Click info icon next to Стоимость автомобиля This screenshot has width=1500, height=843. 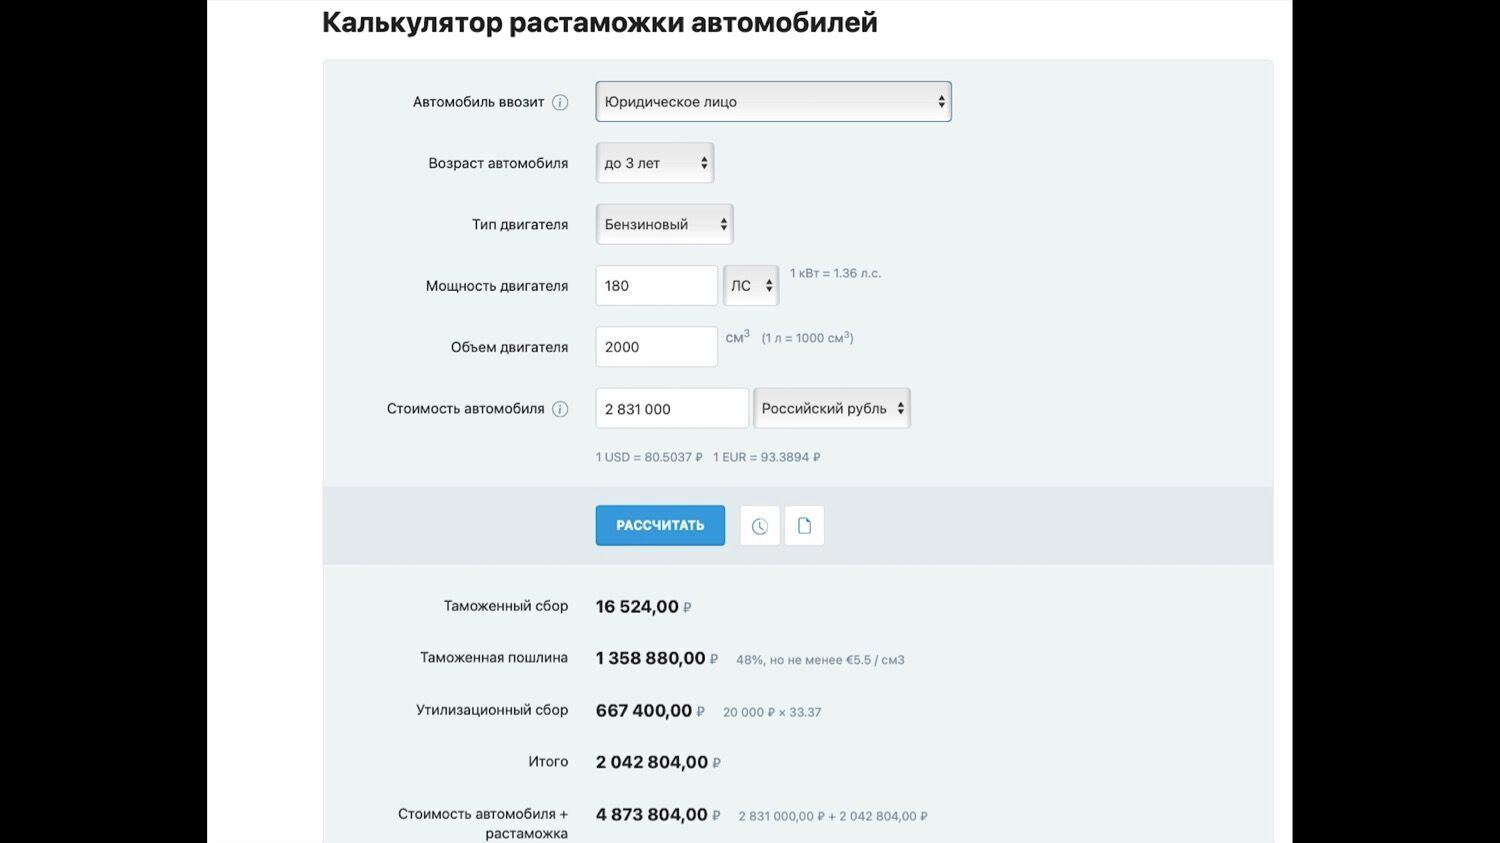coord(560,408)
